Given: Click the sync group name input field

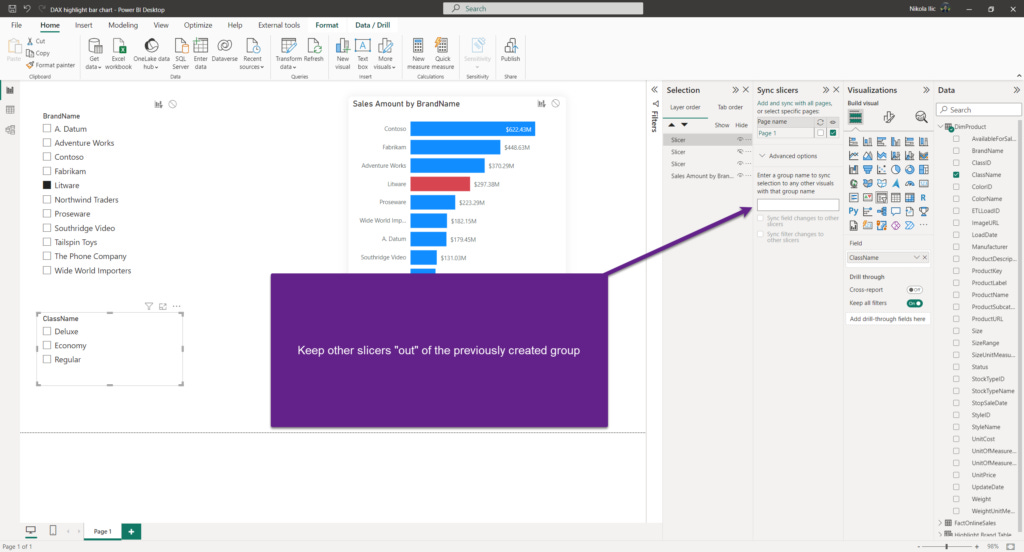Looking at the screenshot, I should [797, 205].
